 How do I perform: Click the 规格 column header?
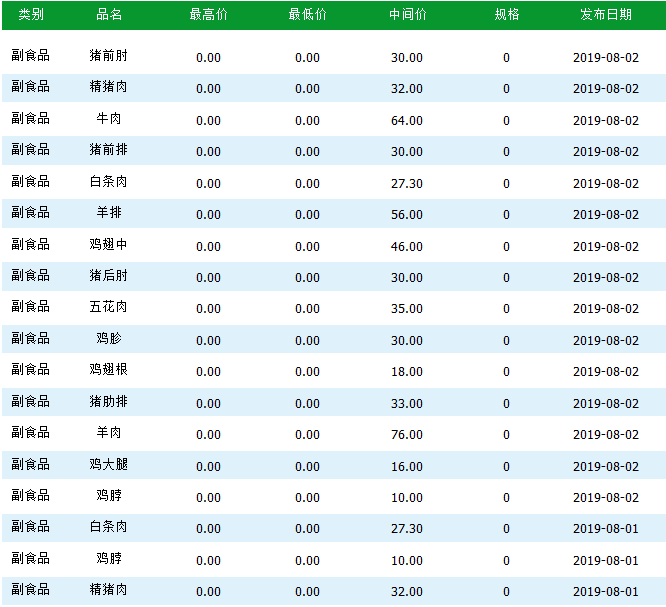(507, 14)
